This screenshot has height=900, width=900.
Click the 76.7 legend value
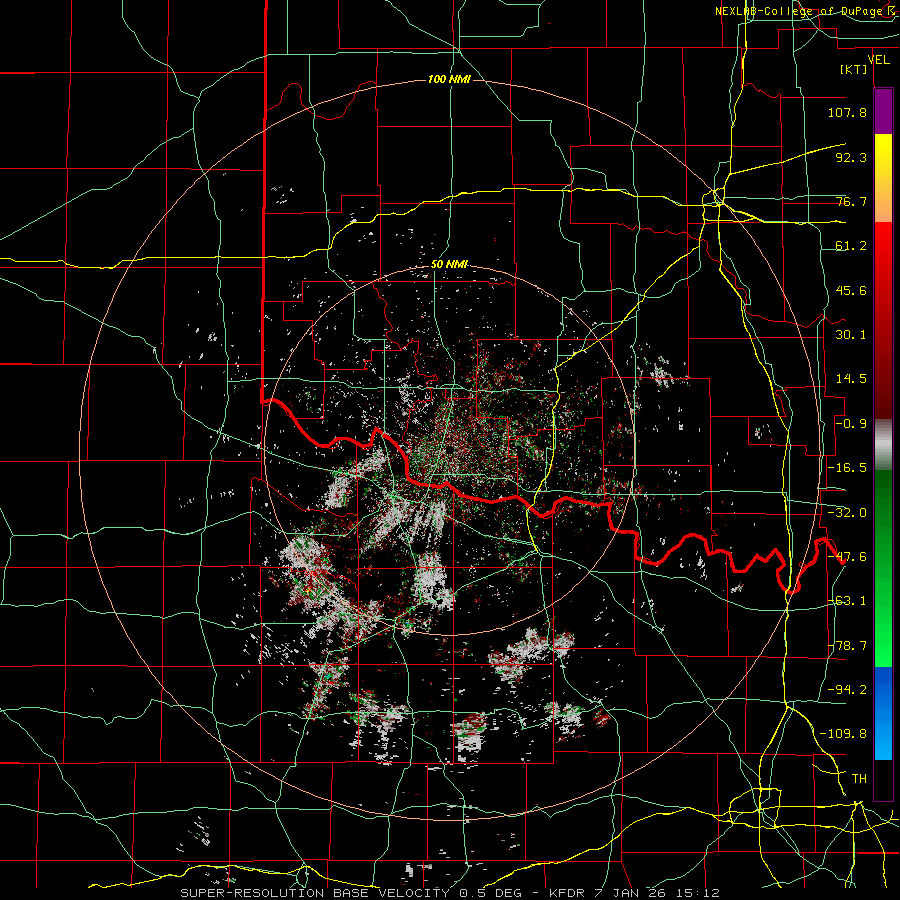click(x=851, y=201)
